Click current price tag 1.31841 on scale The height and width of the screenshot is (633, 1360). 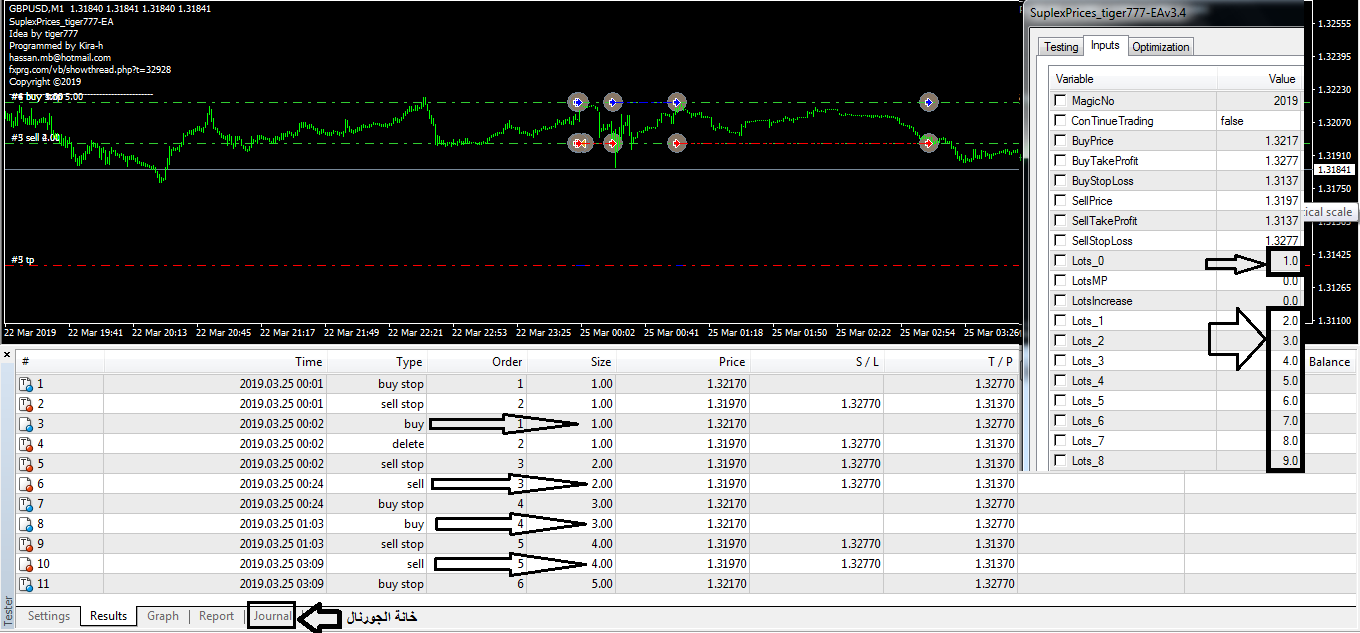pyautogui.click(x=1334, y=170)
